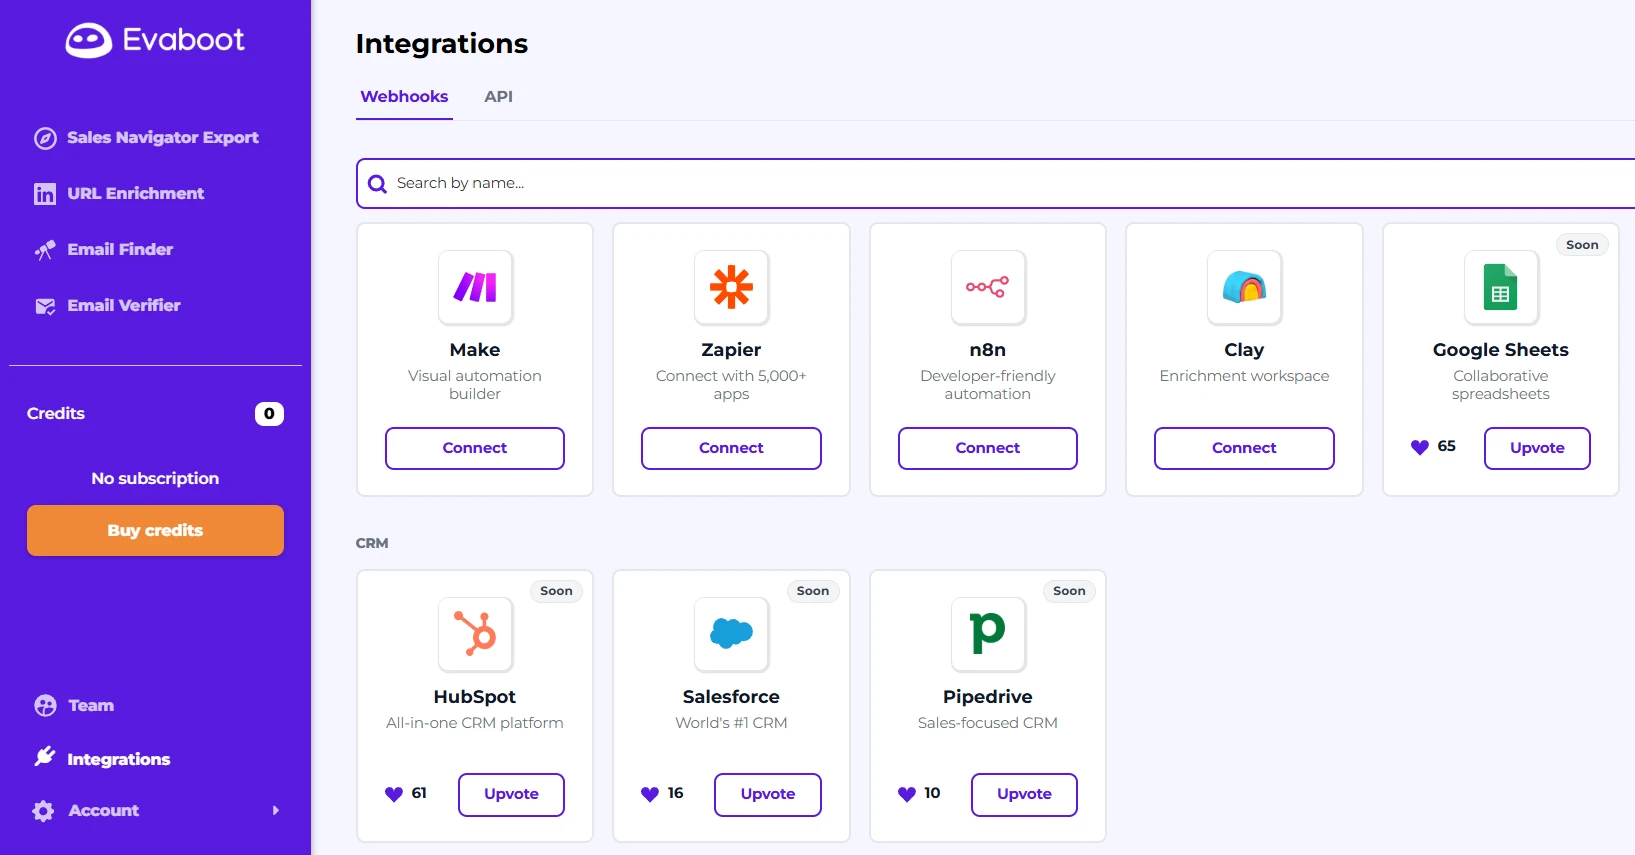The height and width of the screenshot is (855, 1635).
Task: Click the heart icon on Salesforce card
Action: [x=650, y=794]
